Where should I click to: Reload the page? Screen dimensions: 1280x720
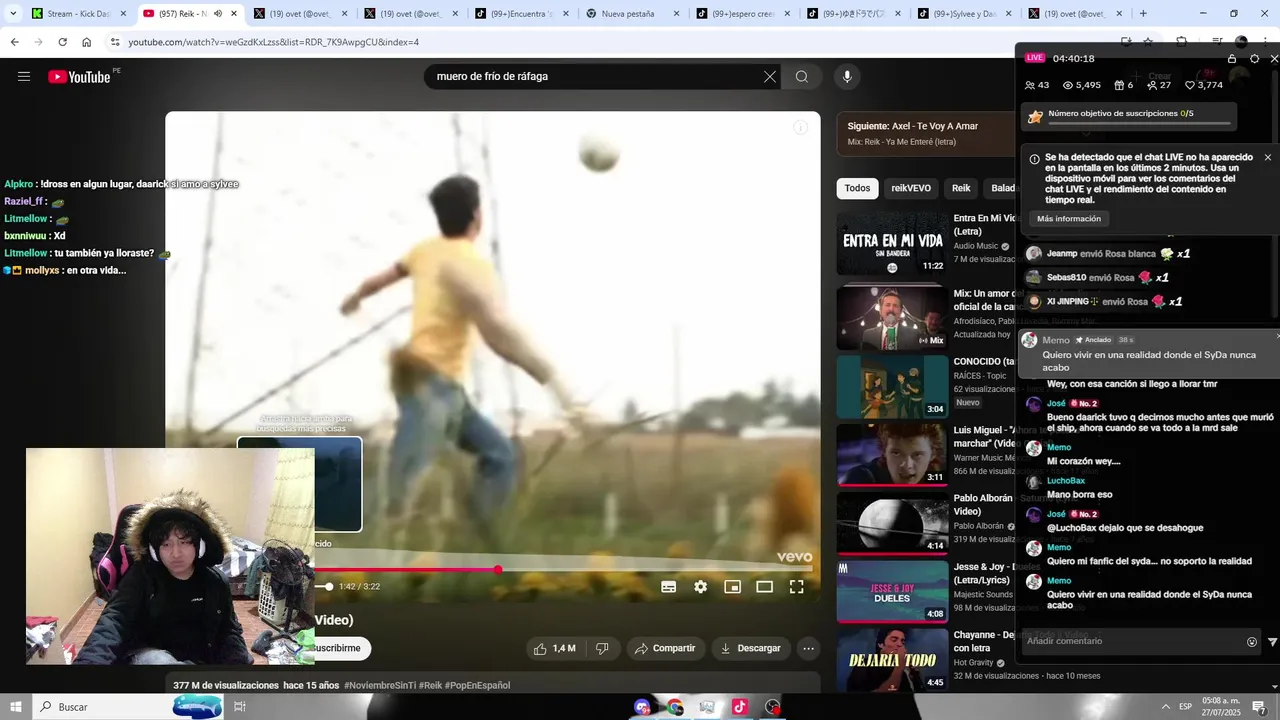pyautogui.click(x=62, y=42)
